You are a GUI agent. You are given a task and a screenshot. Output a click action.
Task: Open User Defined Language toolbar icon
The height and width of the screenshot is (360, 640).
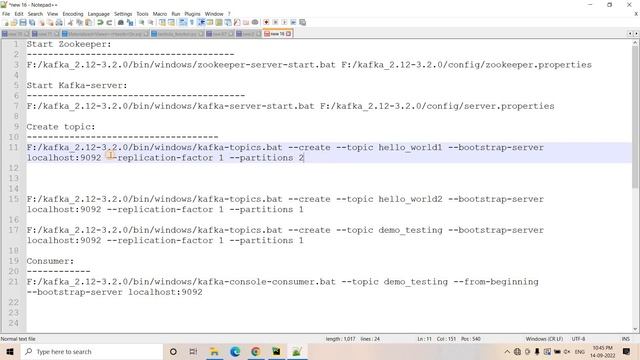point(210,22)
